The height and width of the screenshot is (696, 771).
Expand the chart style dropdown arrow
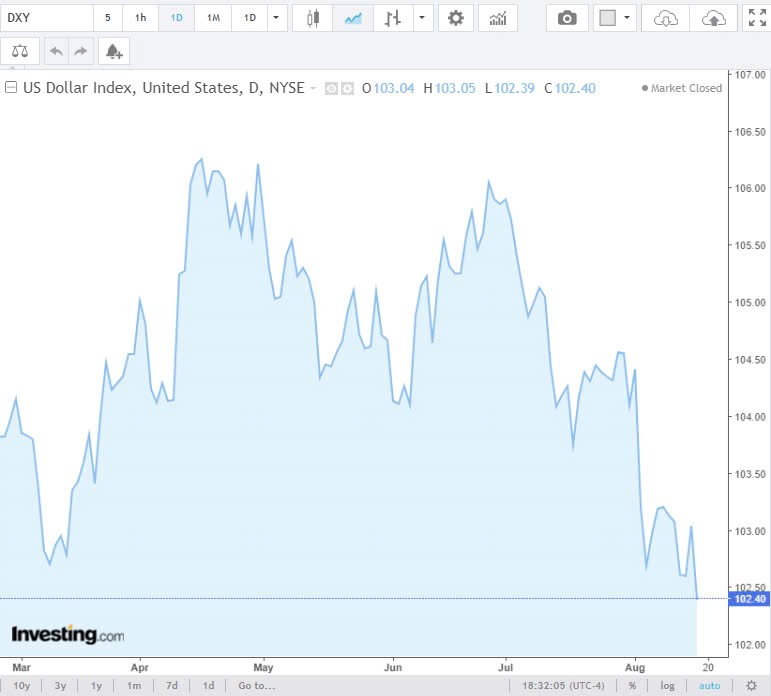pyautogui.click(x=423, y=18)
